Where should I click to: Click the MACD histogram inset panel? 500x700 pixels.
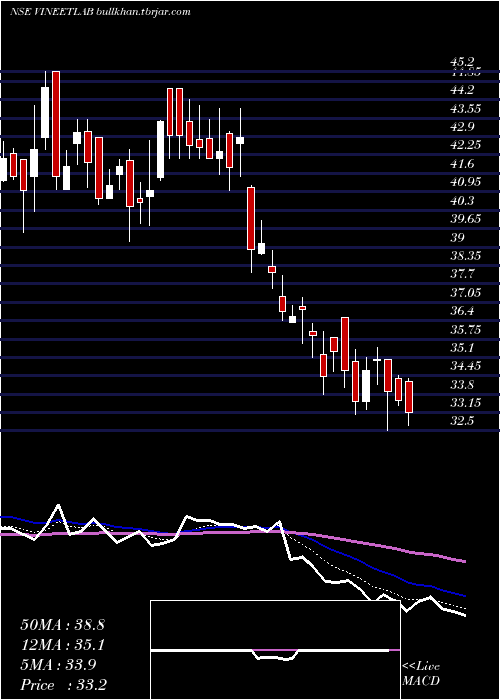click(275, 650)
